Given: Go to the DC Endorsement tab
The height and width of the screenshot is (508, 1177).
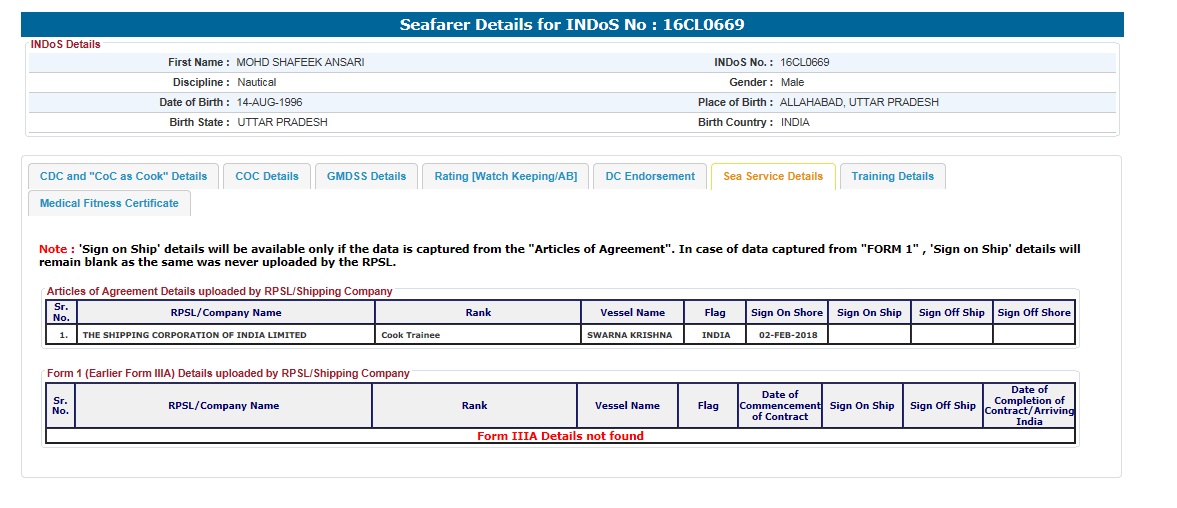Looking at the screenshot, I should coord(650,176).
